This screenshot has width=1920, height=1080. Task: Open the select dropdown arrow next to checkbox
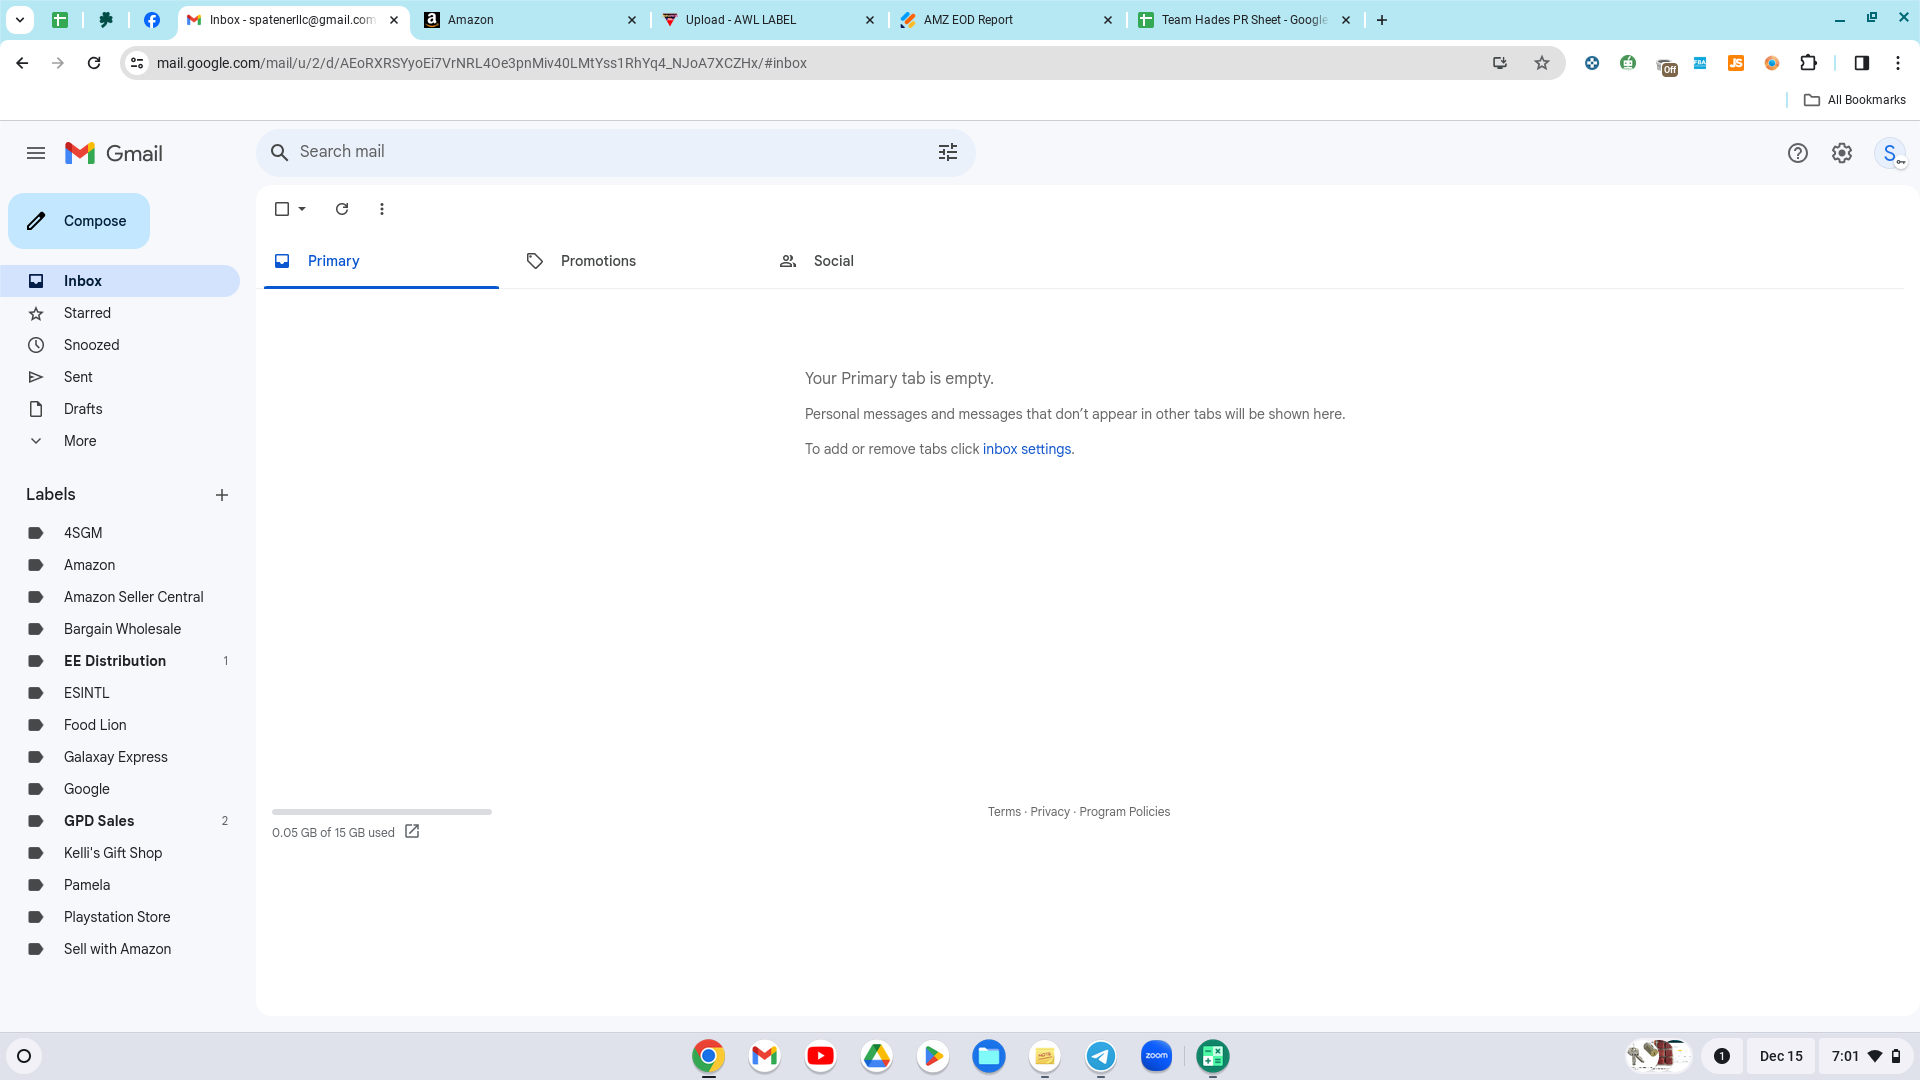point(302,209)
